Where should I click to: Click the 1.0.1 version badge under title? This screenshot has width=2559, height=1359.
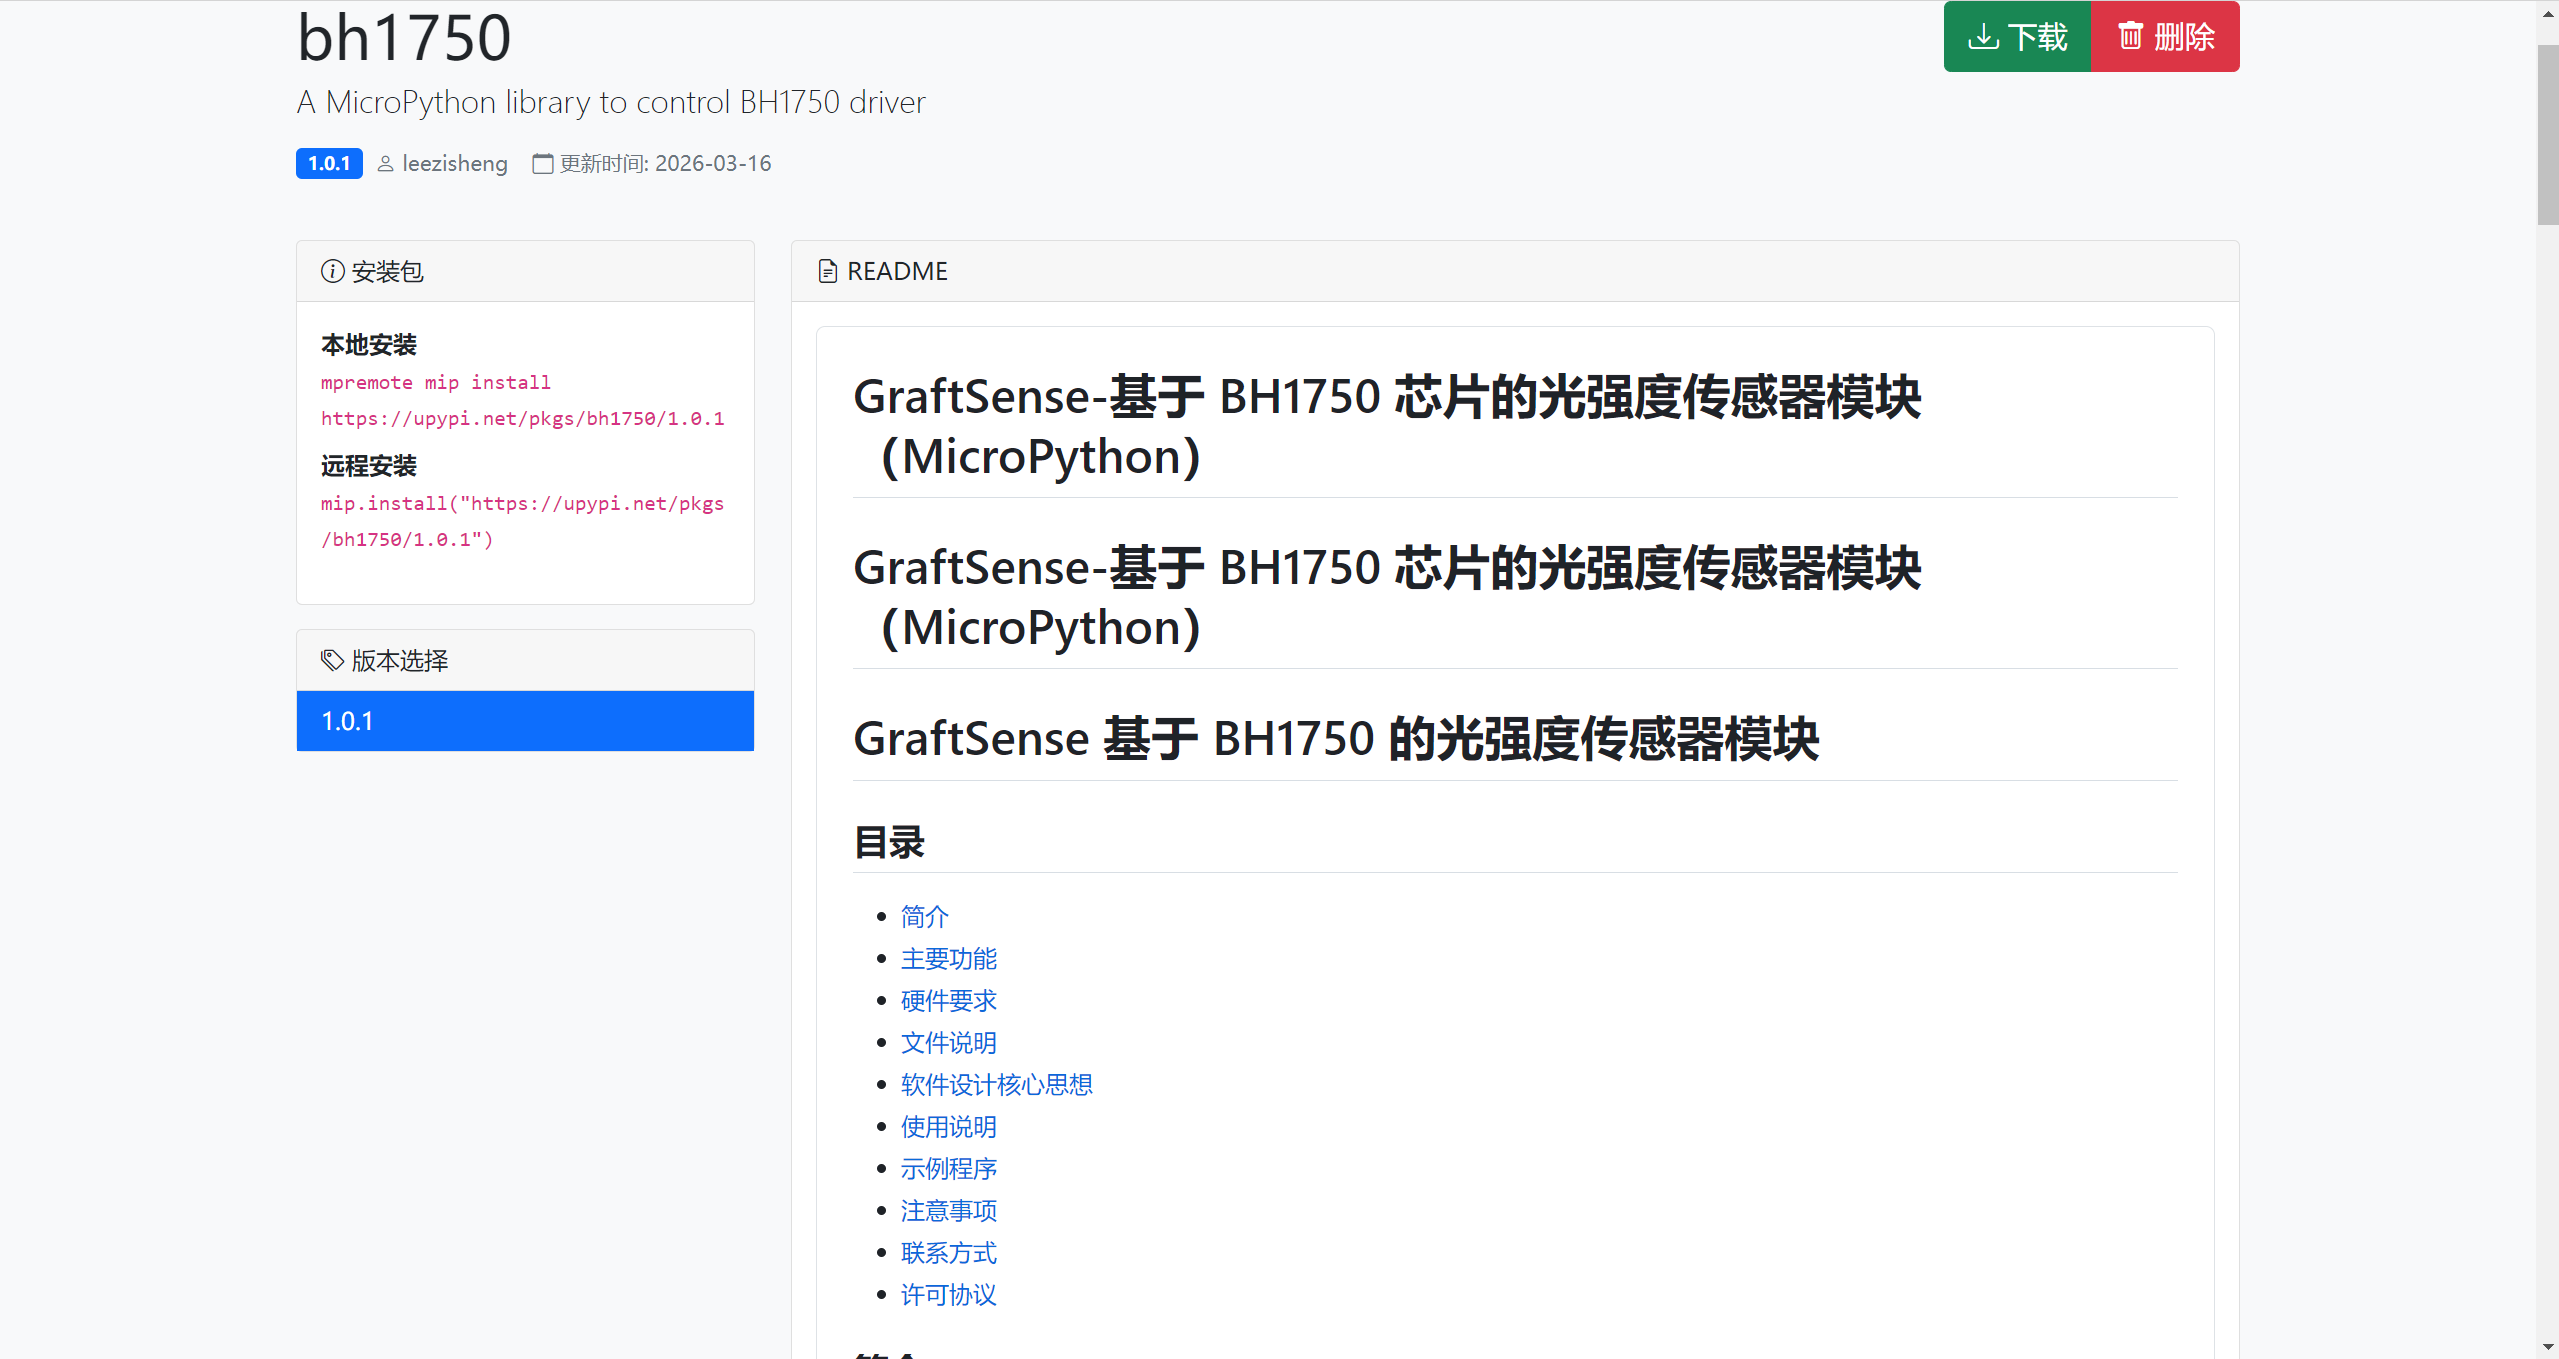click(x=329, y=163)
